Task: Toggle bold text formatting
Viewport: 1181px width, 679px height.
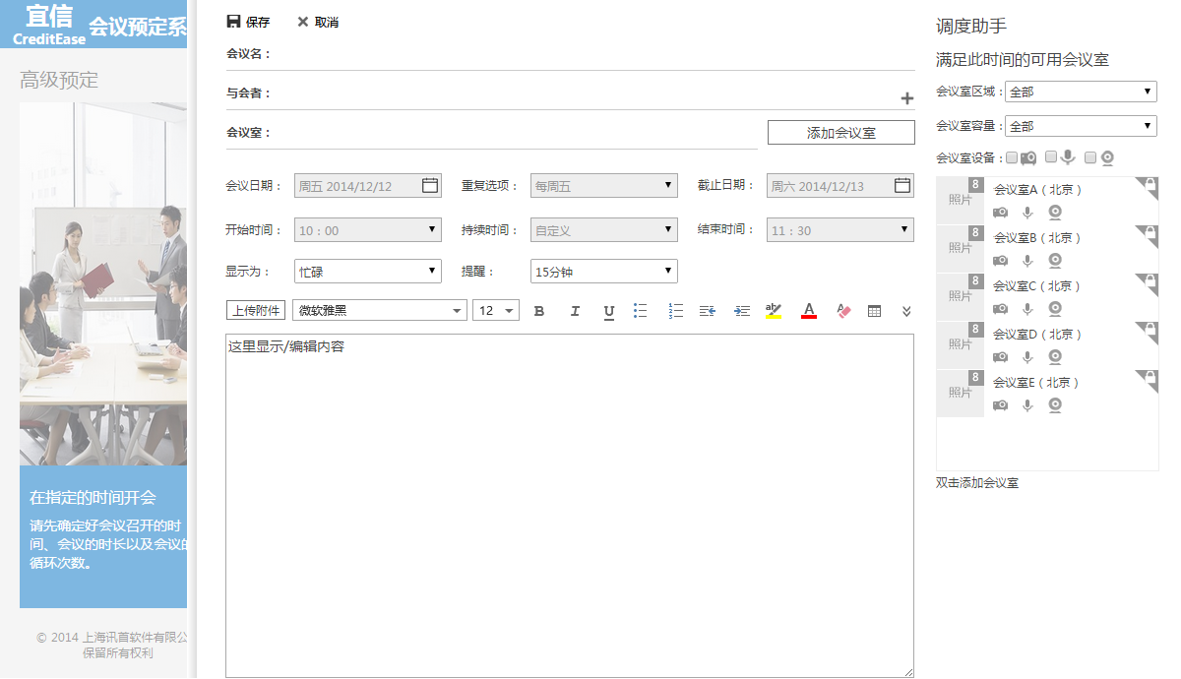Action: click(539, 311)
